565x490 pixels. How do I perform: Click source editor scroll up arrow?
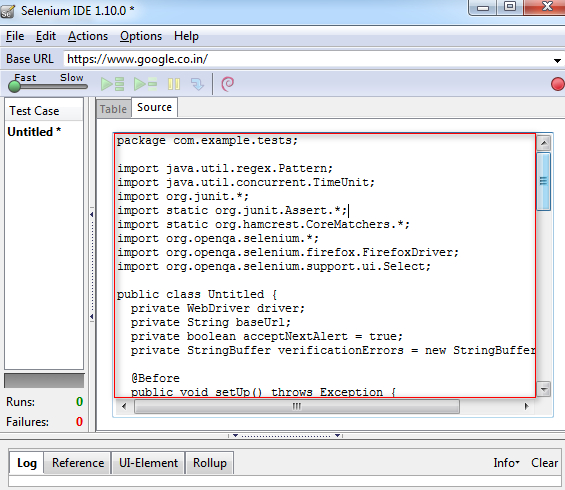tap(544, 144)
